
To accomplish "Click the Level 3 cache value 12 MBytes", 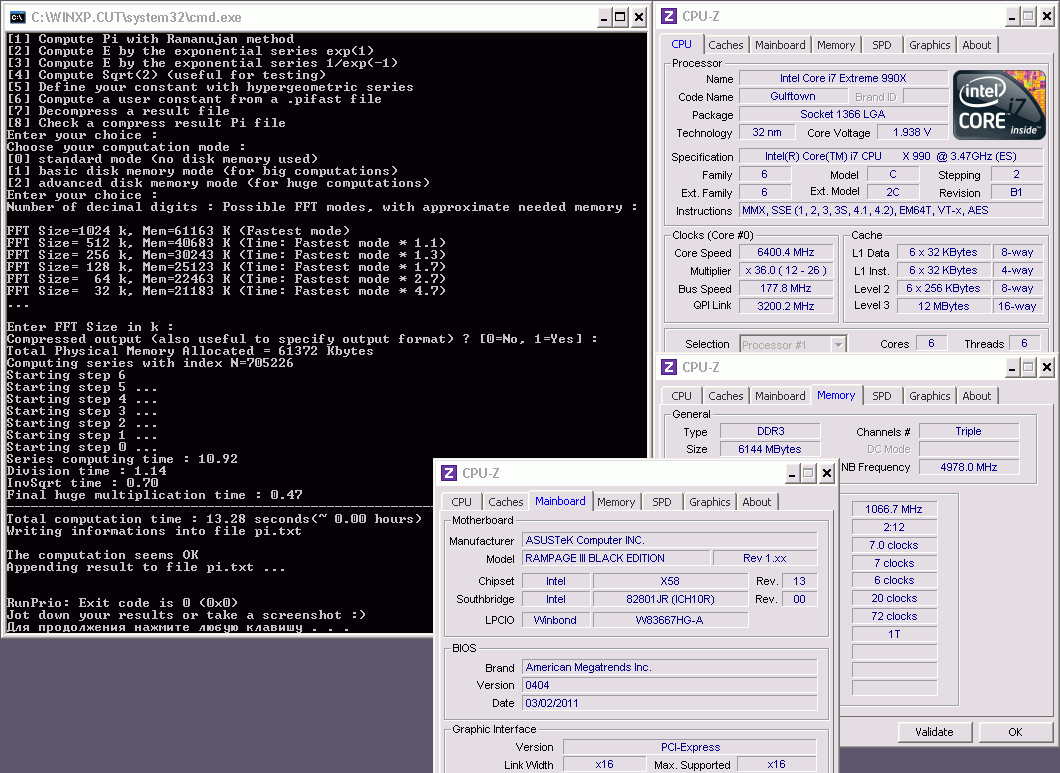I will (x=944, y=306).
